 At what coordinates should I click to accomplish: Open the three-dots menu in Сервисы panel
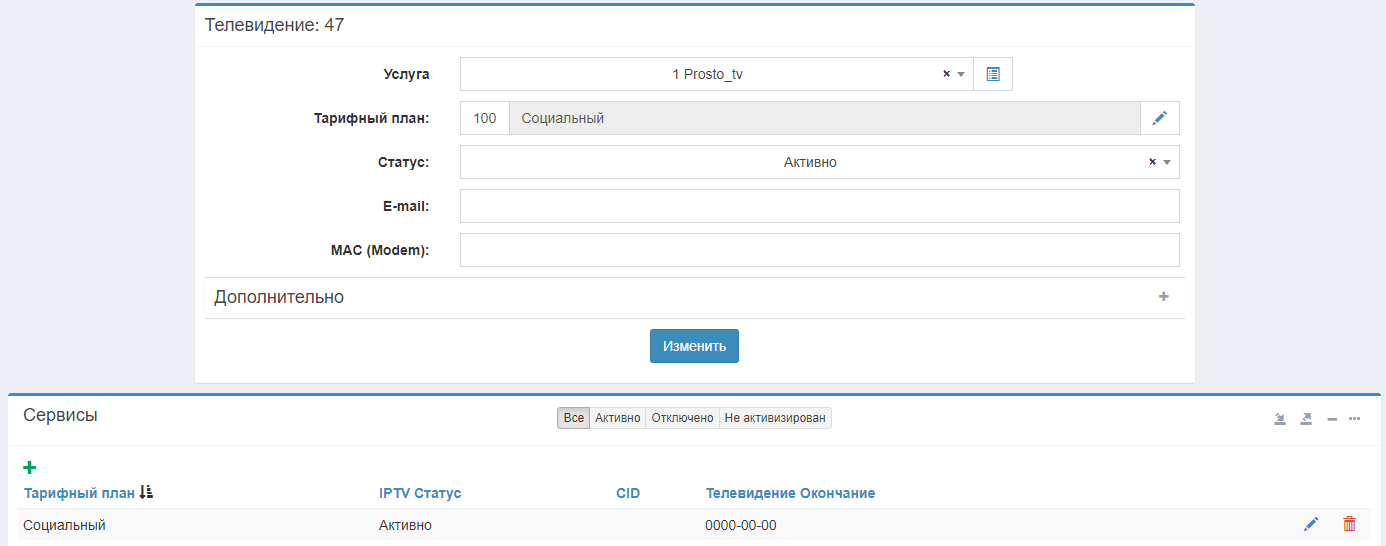(1355, 419)
